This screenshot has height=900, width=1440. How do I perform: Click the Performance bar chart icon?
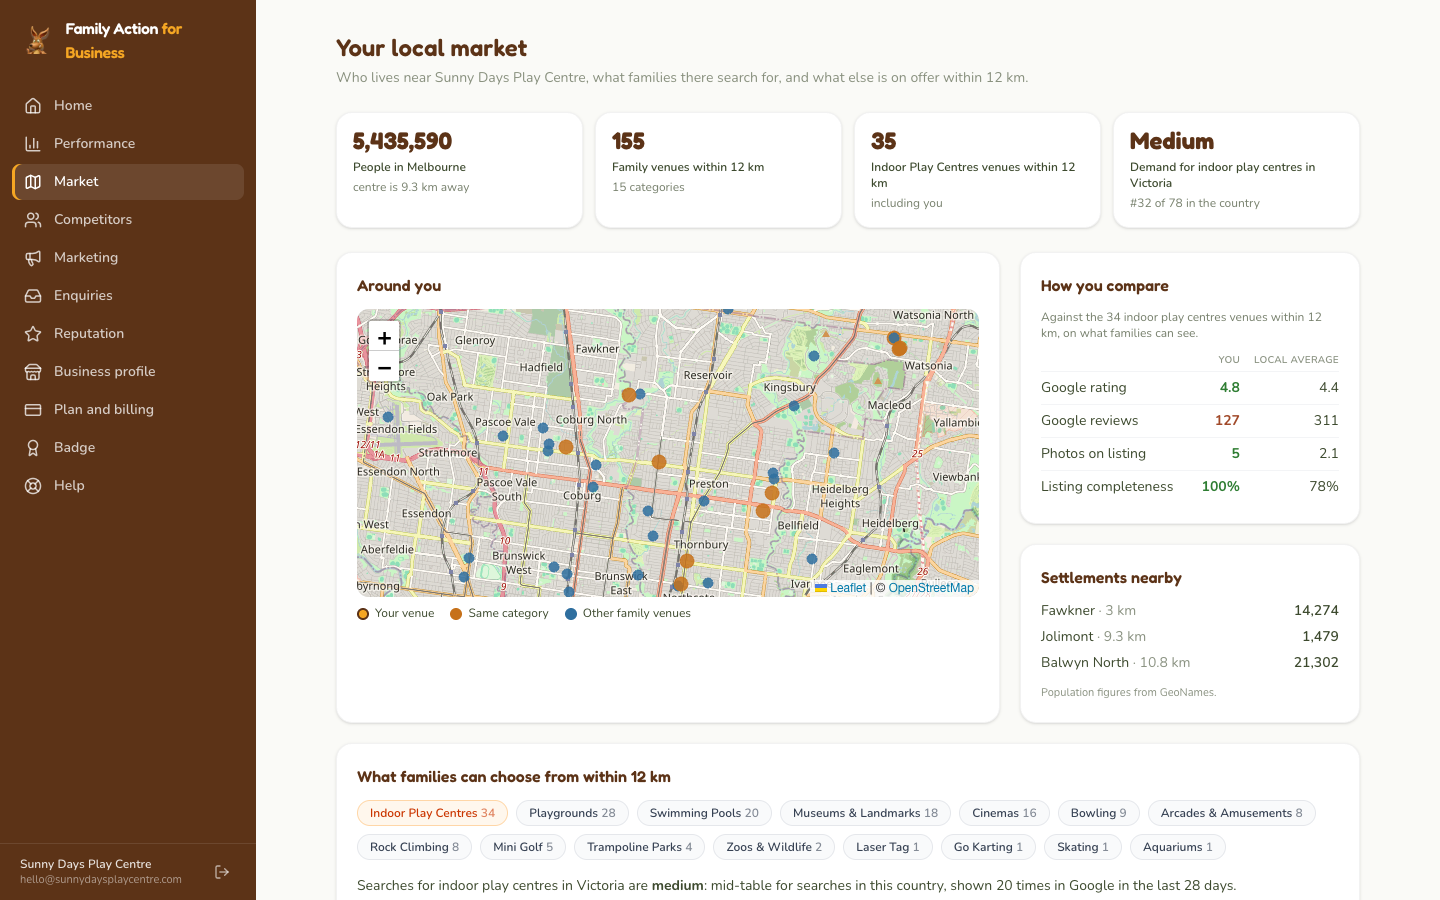[33, 143]
